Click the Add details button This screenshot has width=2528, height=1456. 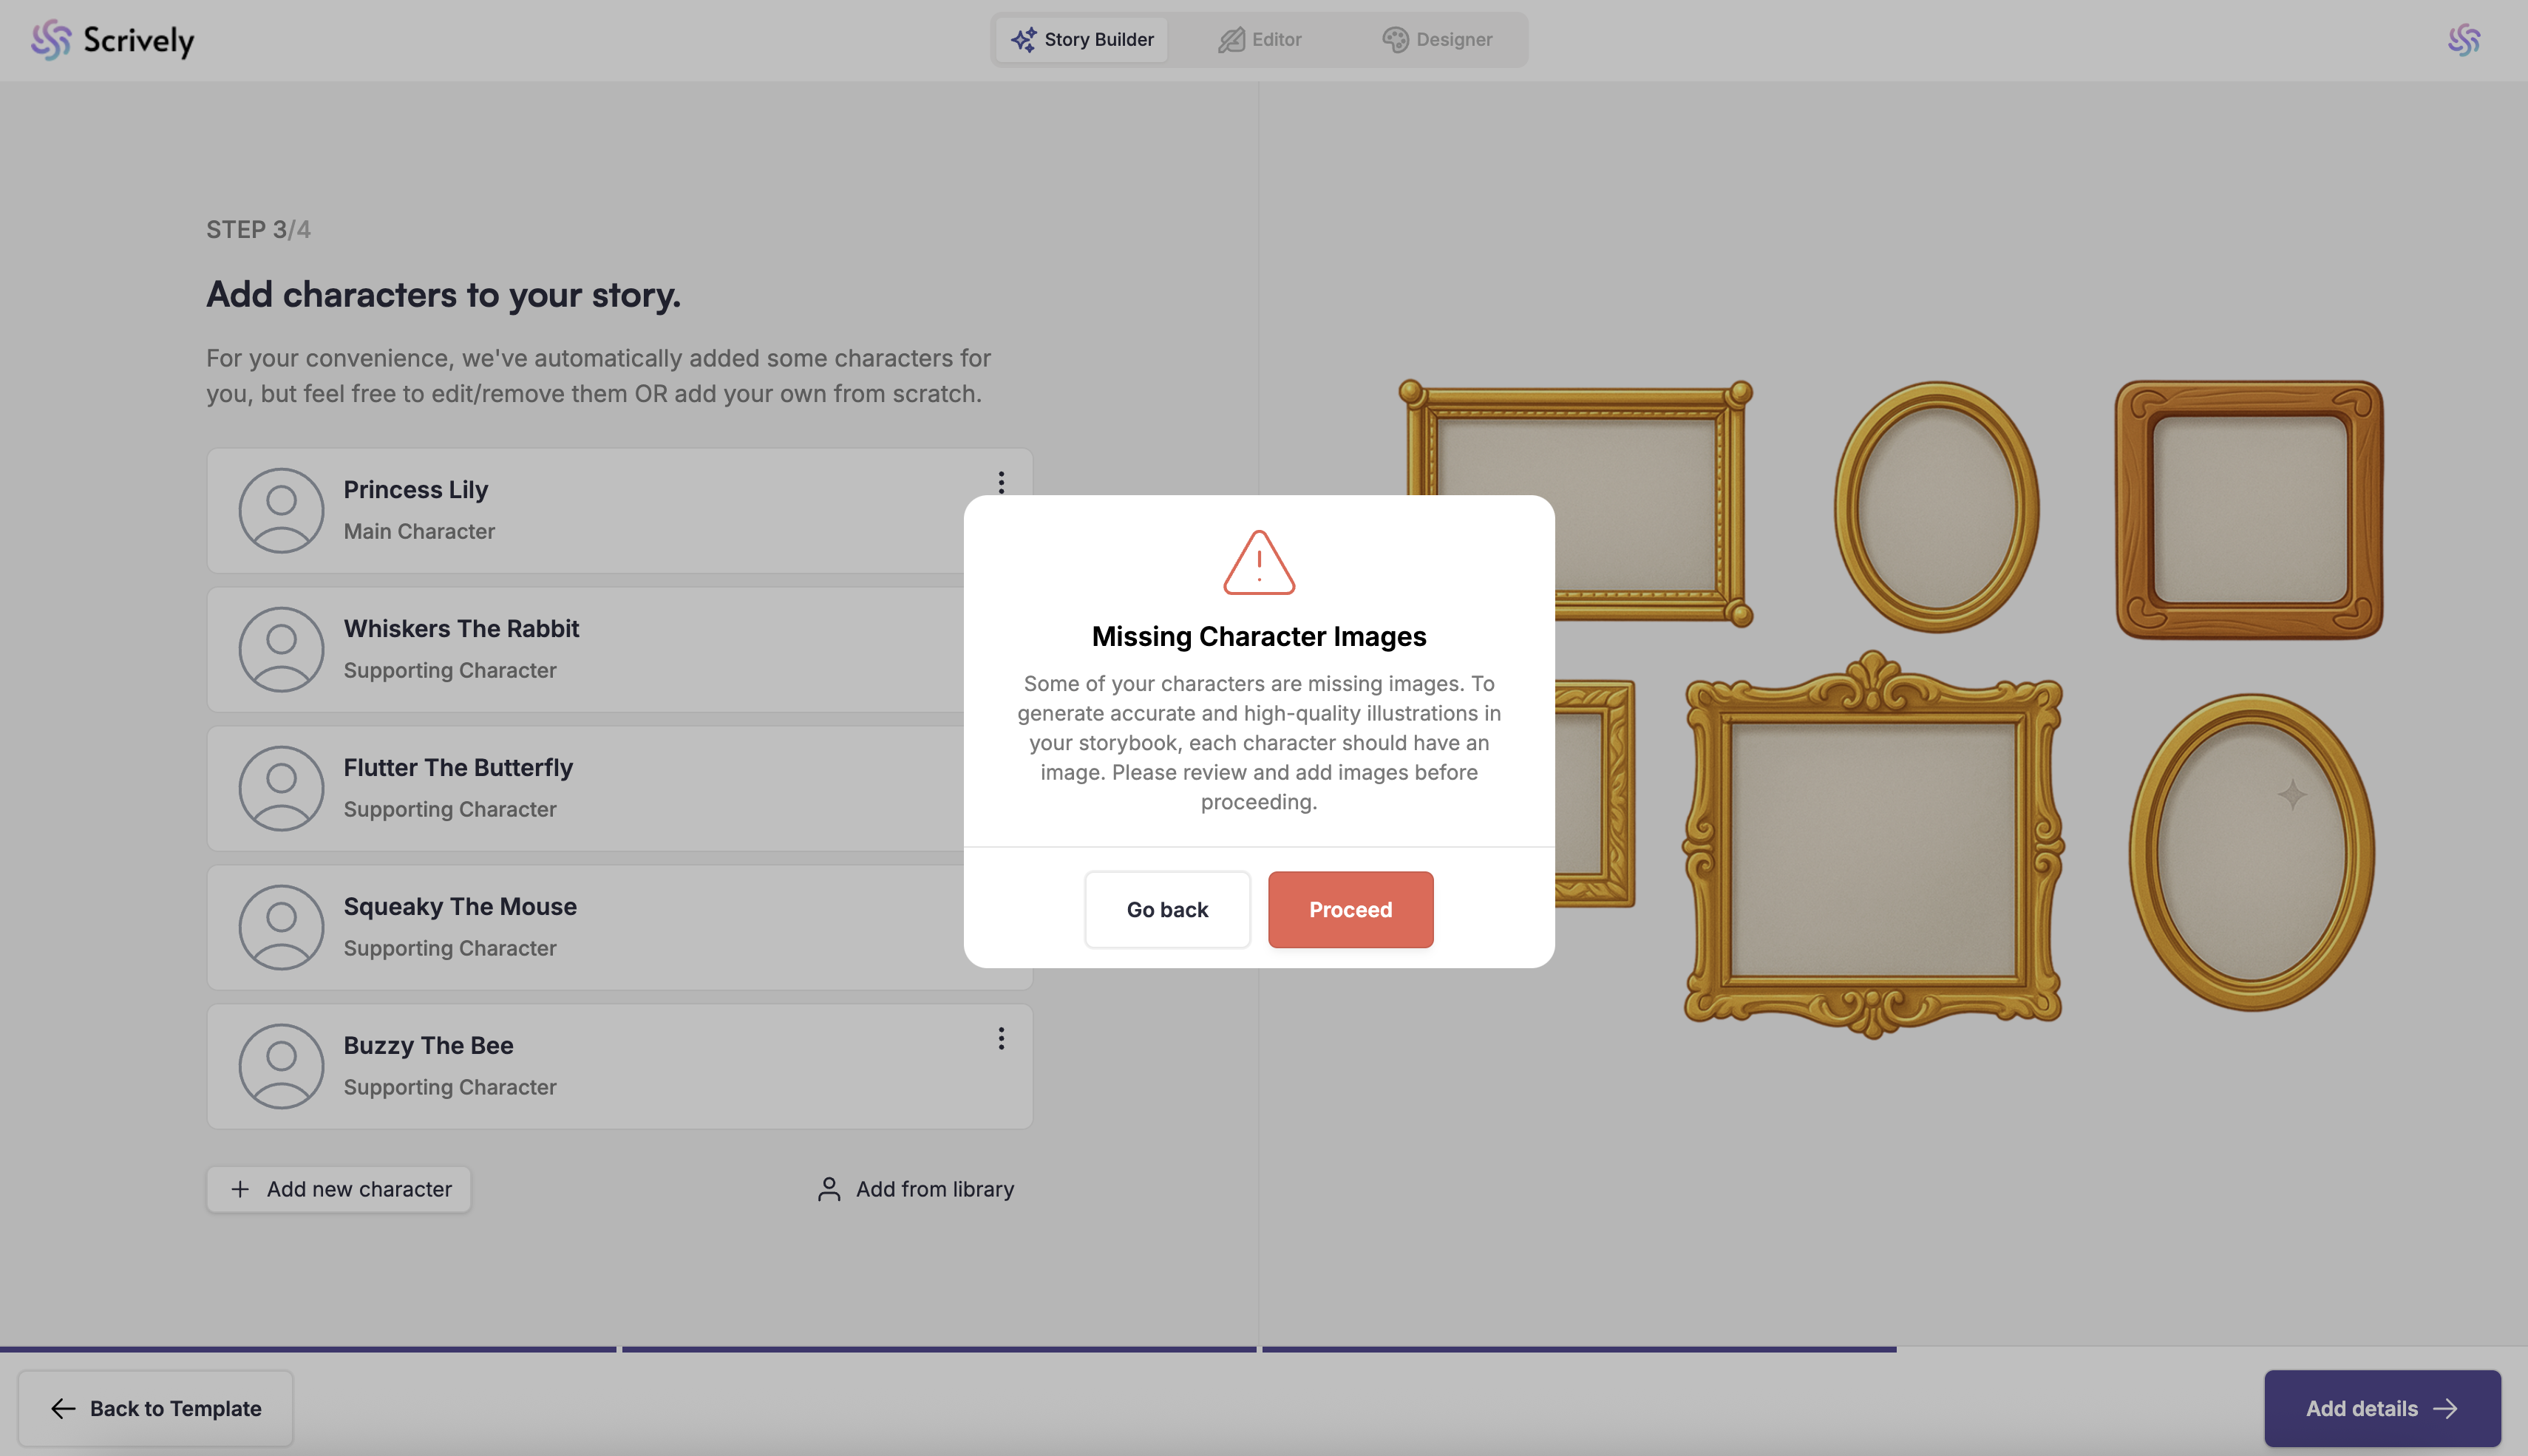(2382, 1408)
